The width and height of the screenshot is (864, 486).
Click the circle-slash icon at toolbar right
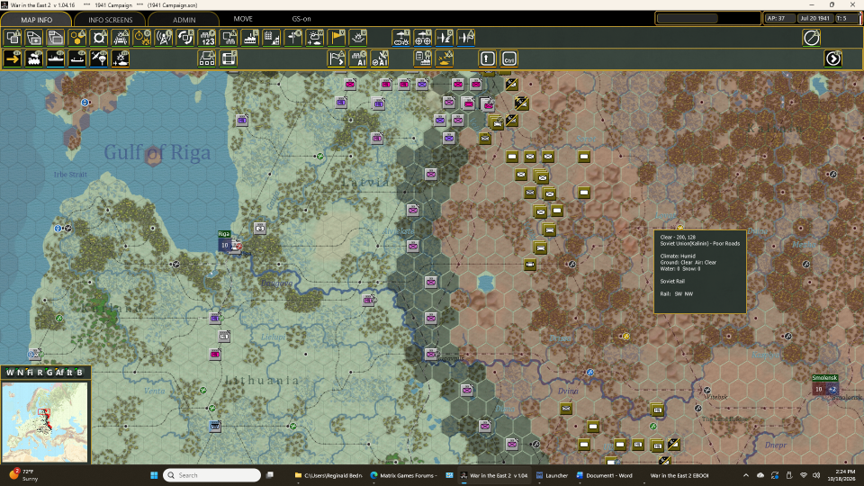pos(812,37)
